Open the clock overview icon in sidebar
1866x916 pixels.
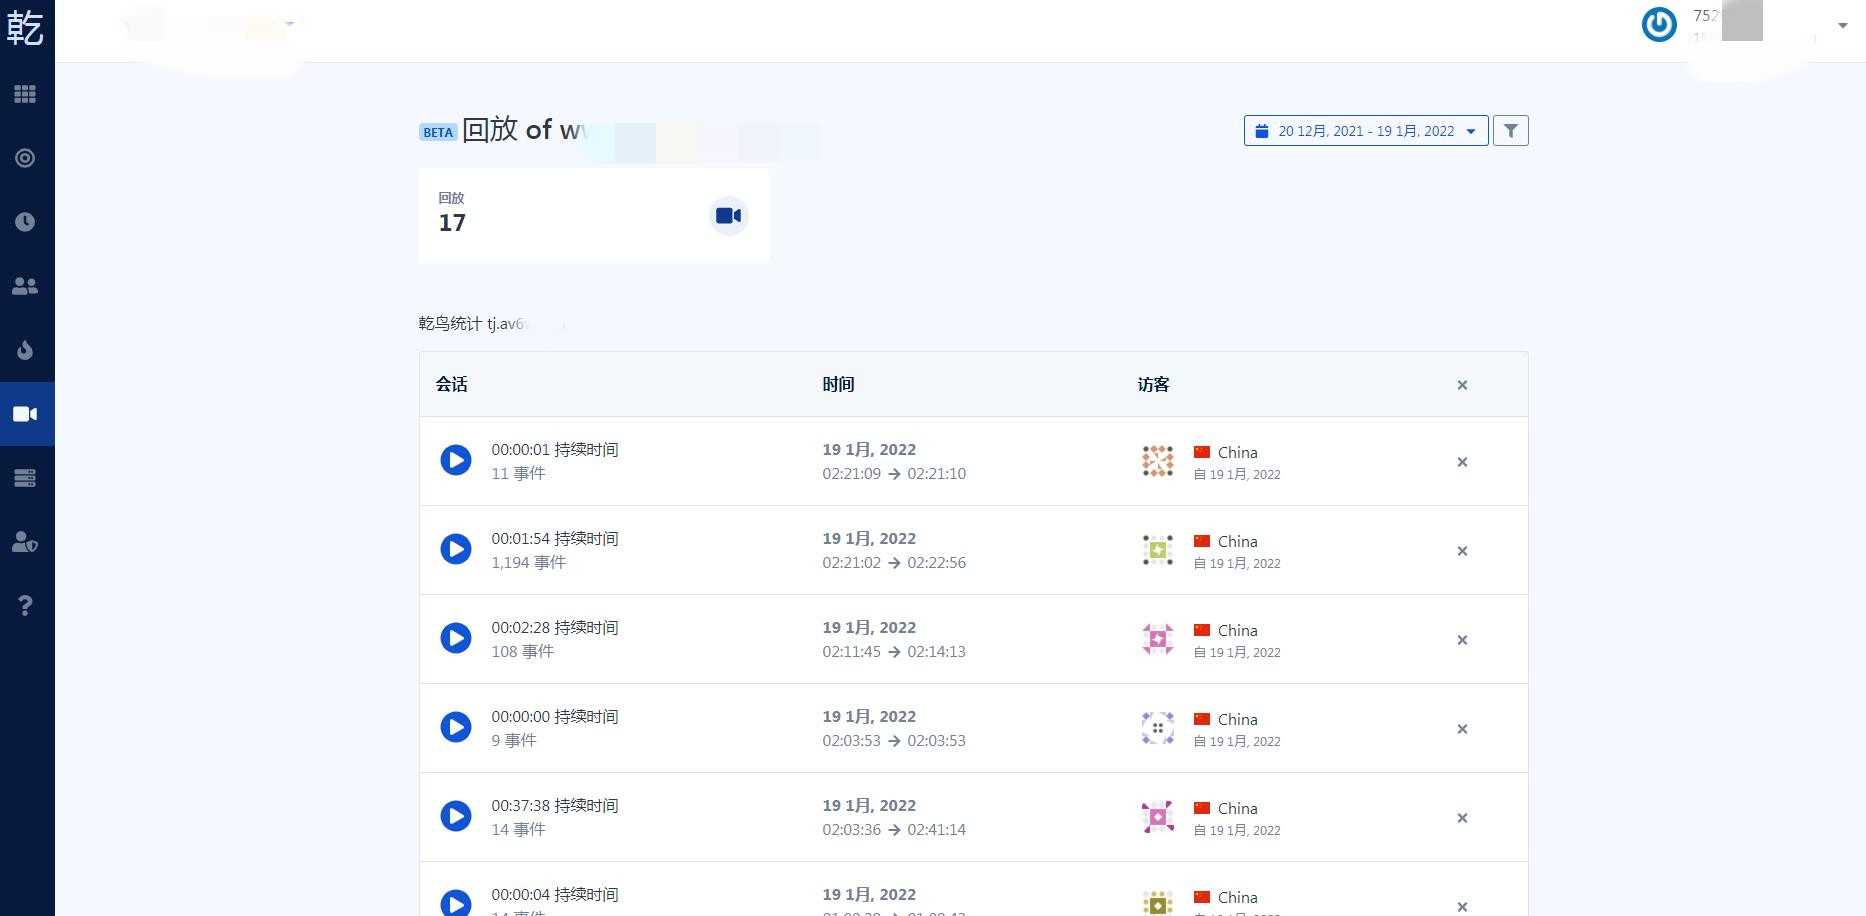[x=25, y=222]
